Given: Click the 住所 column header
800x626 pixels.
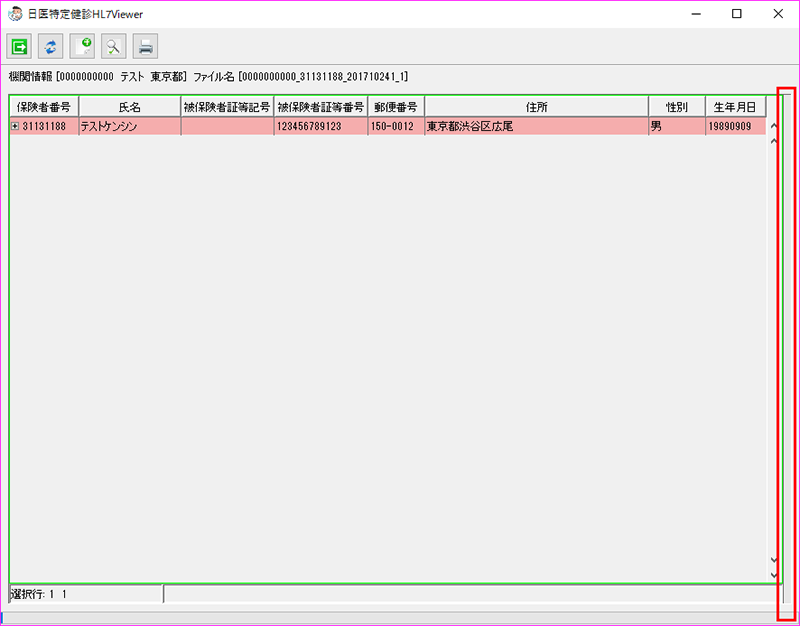Looking at the screenshot, I should point(536,107).
